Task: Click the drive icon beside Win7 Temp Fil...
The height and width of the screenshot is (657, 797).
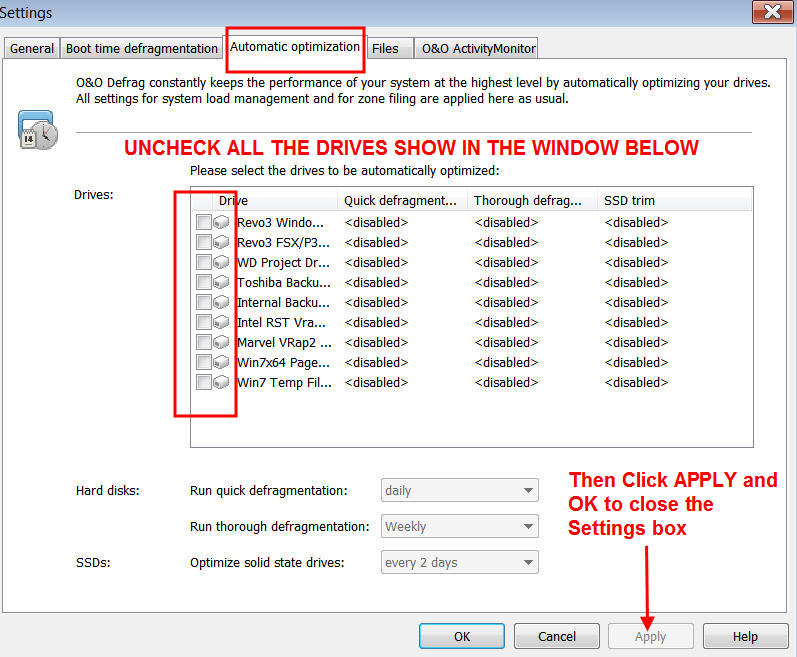Action: click(221, 382)
